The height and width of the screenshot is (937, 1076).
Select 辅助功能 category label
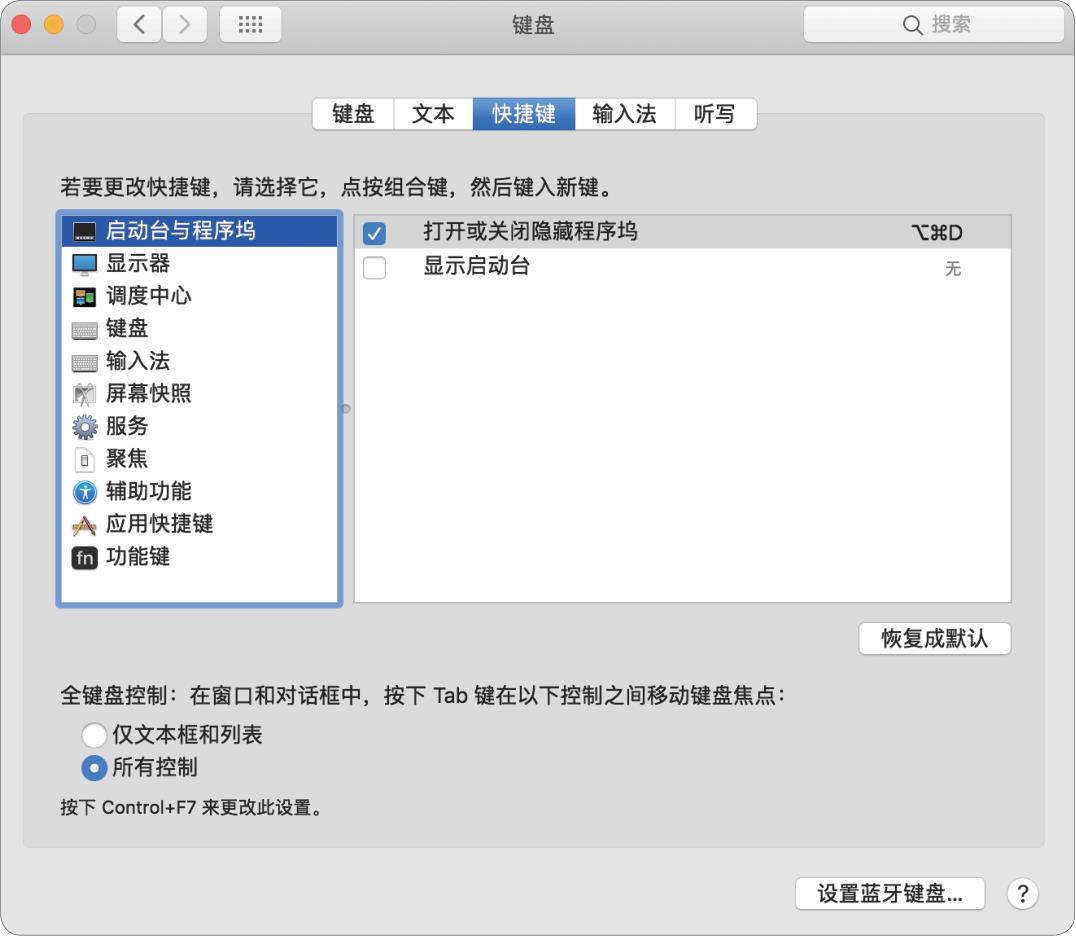(149, 491)
